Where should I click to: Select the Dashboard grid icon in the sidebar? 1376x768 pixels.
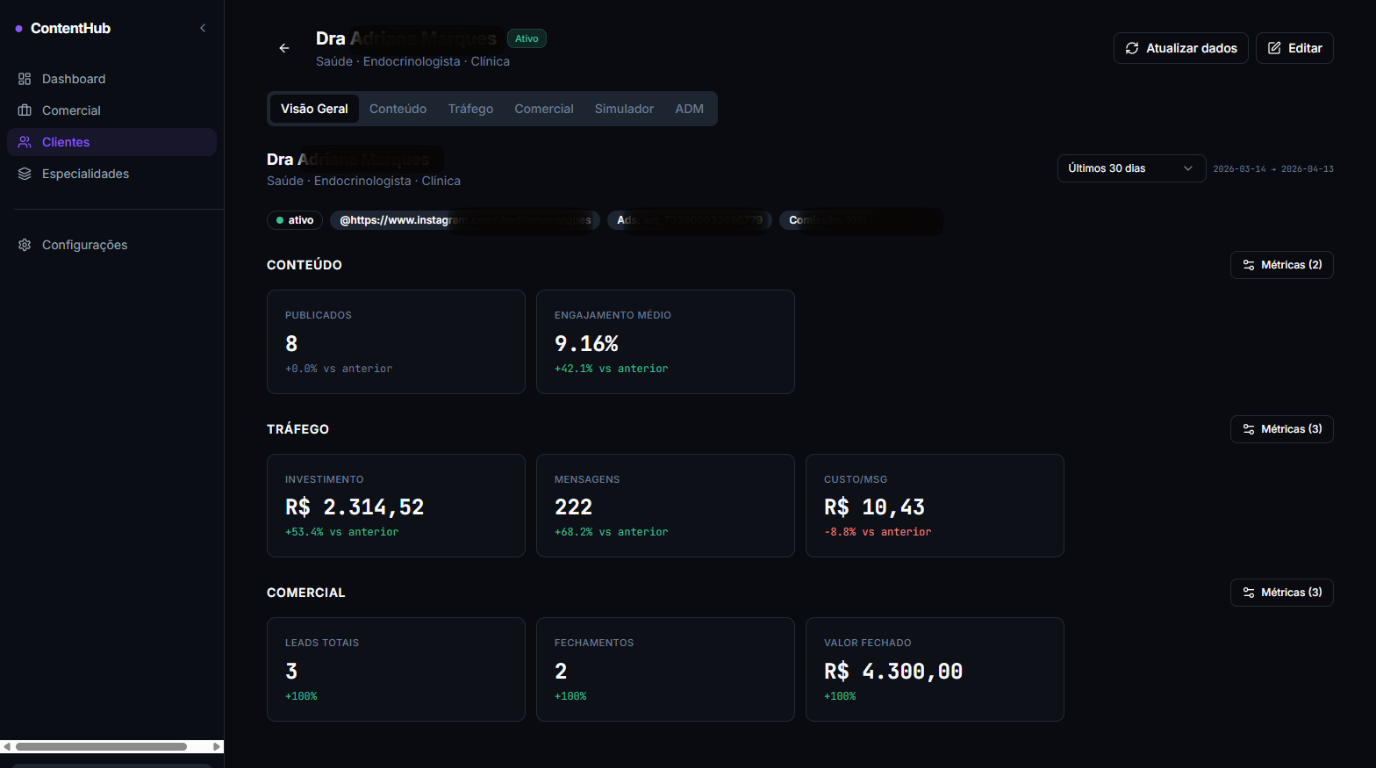click(24, 78)
